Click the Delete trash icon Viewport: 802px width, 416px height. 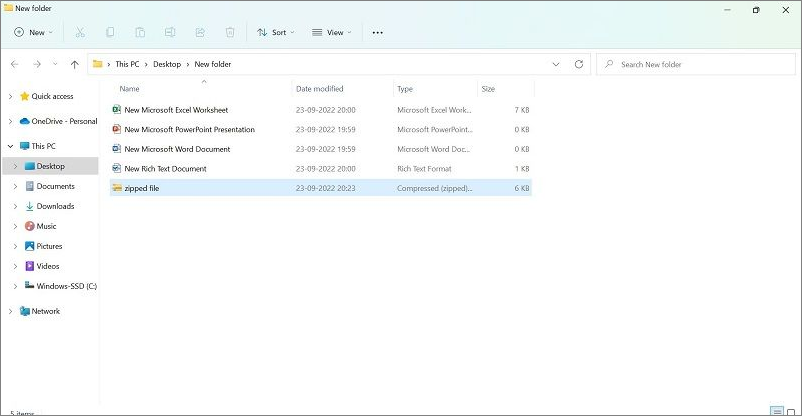click(230, 32)
